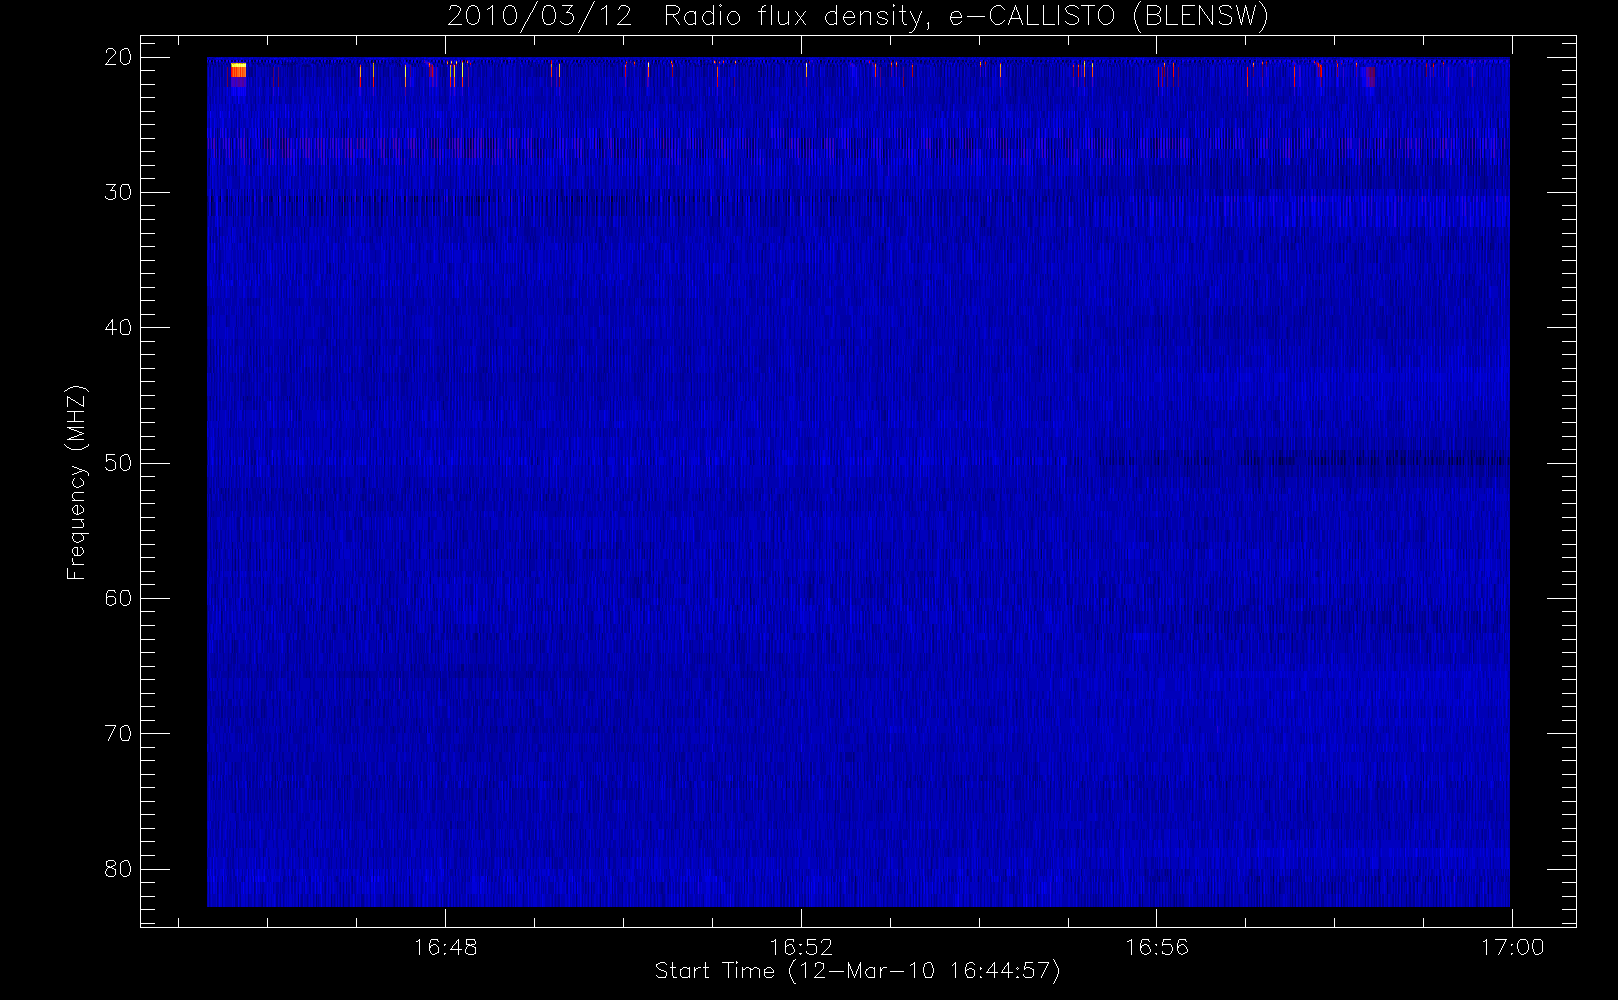Click the 'Frequency (MHz)' axis label
Image resolution: width=1618 pixels, height=1000 pixels.
(76, 482)
